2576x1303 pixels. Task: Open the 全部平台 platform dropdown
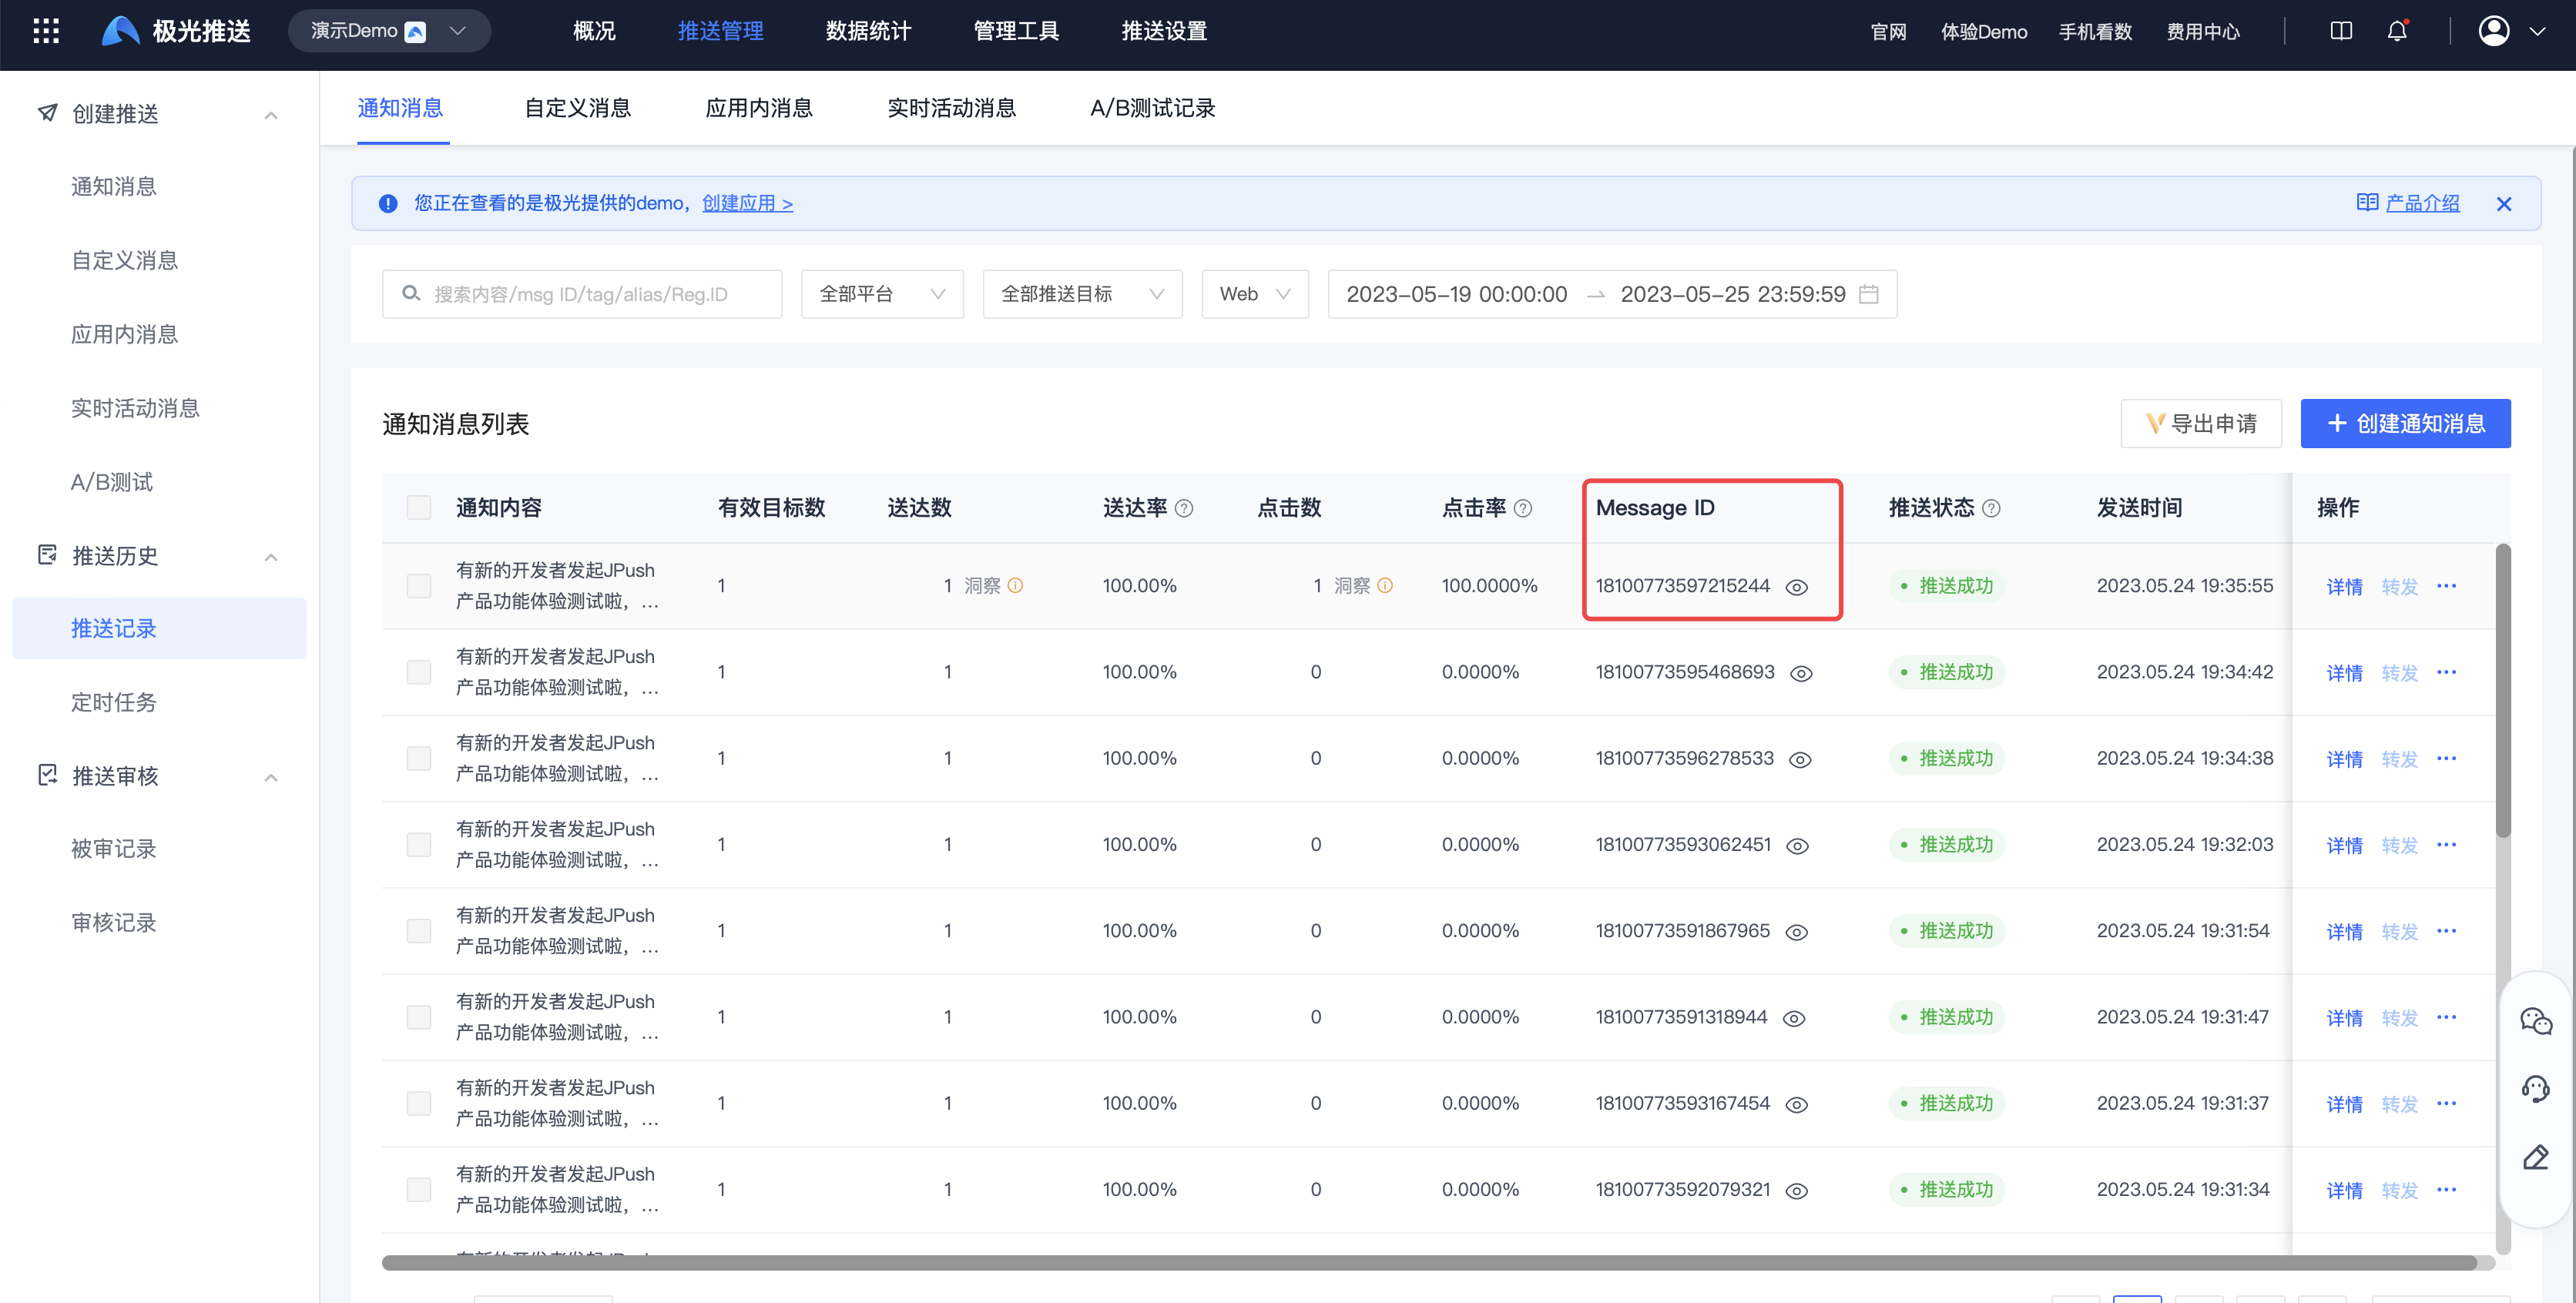pos(882,294)
